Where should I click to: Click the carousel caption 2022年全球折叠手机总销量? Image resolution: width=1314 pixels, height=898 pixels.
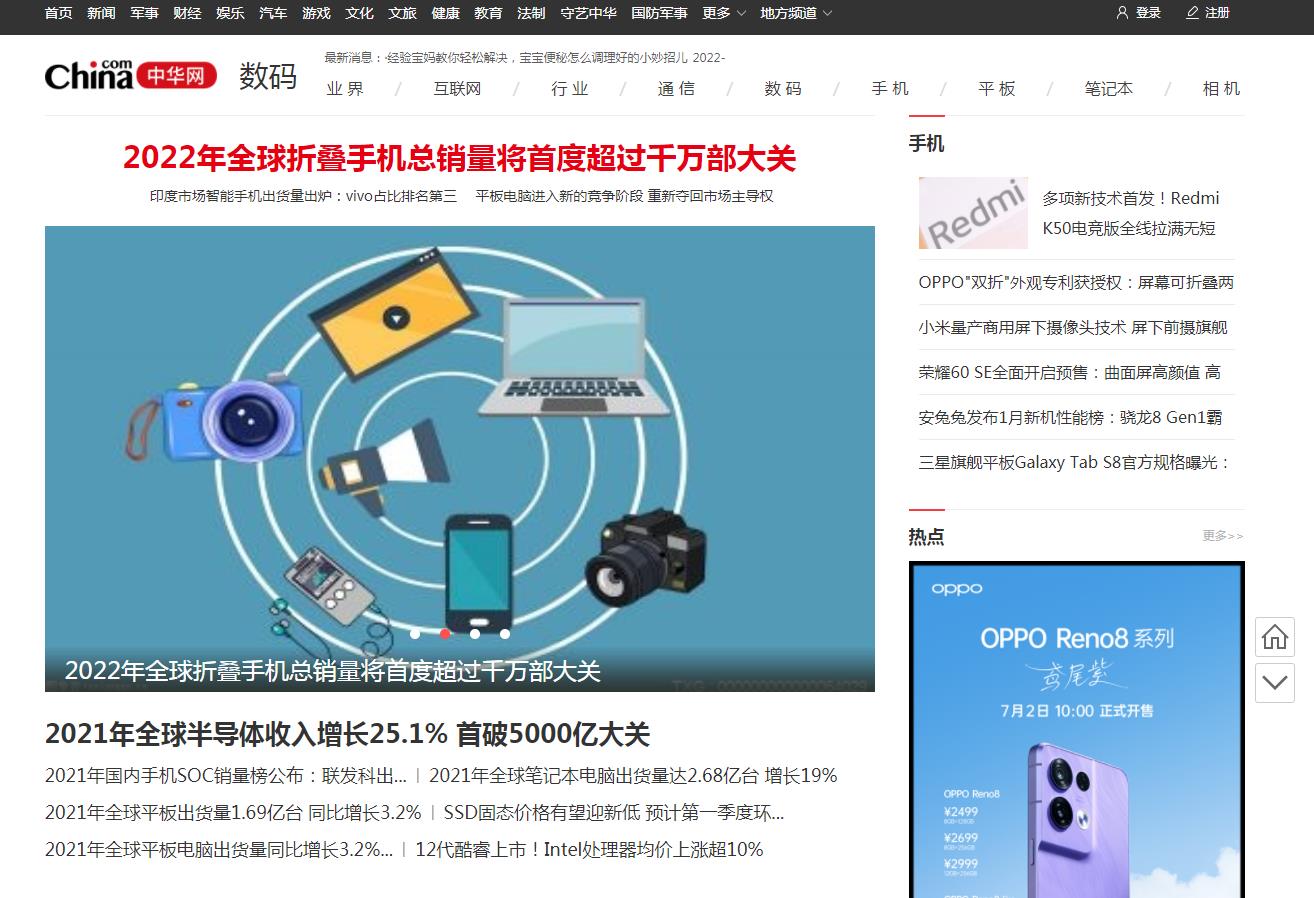coord(332,671)
